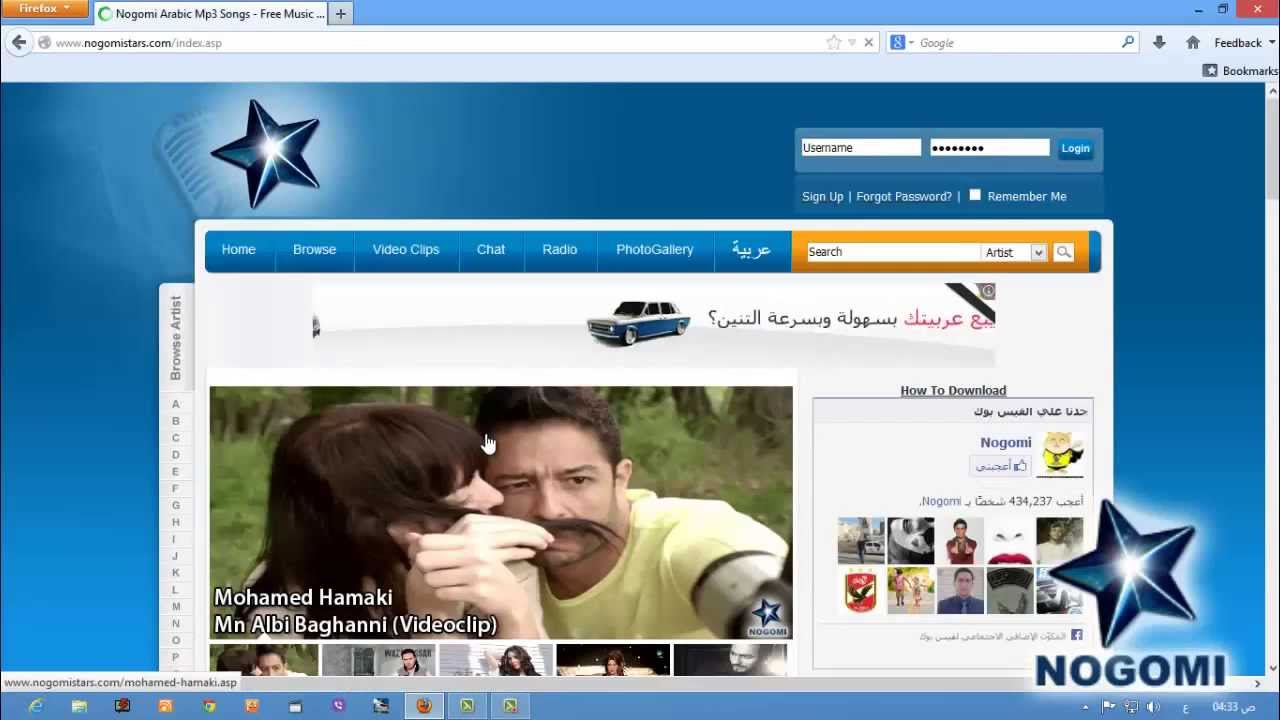Open the Home menu item

[238, 249]
